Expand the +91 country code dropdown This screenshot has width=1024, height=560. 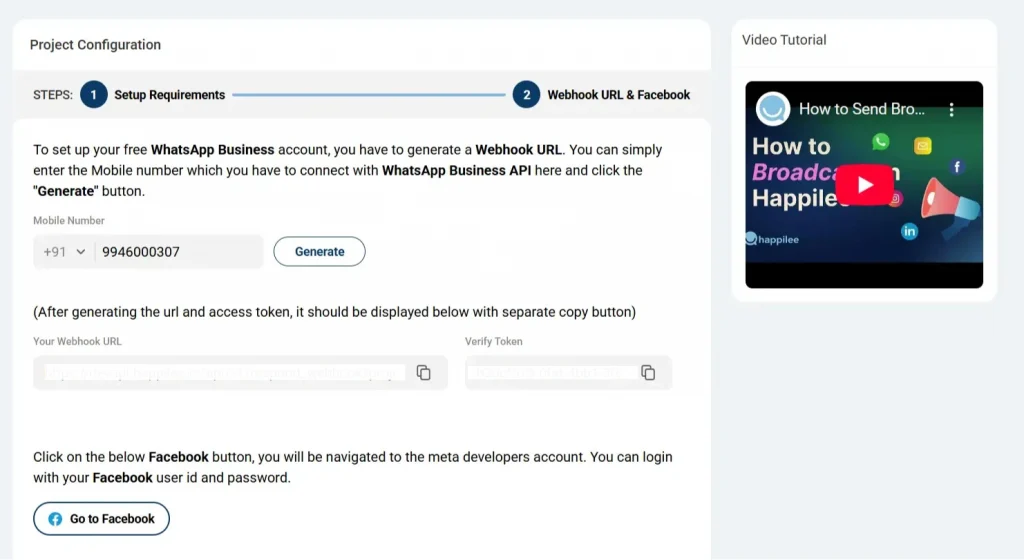coord(65,252)
